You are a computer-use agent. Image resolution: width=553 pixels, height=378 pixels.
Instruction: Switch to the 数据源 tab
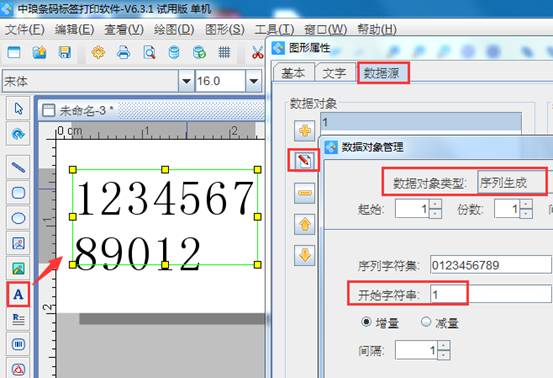tap(382, 73)
